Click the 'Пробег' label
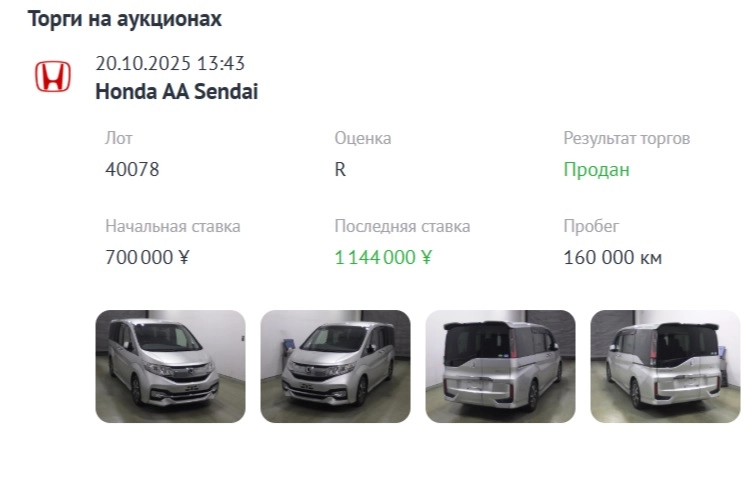This screenshot has width=755, height=480. click(591, 226)
